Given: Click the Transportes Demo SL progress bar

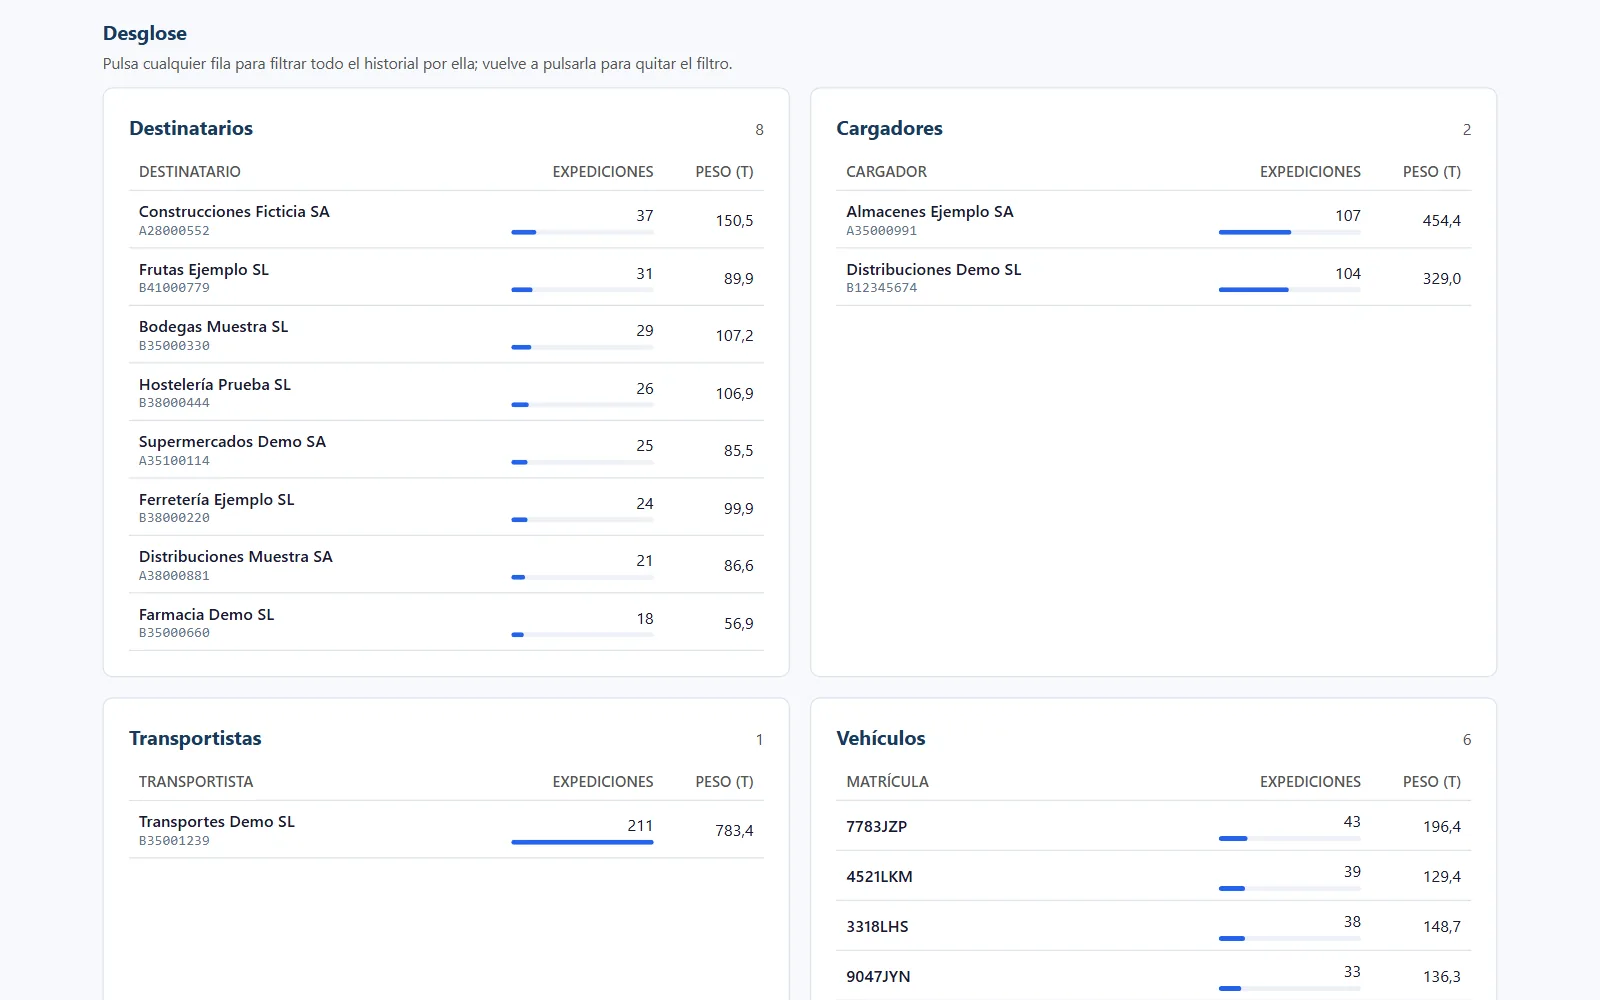Looking at the screenshot, I should click(582, 842).
